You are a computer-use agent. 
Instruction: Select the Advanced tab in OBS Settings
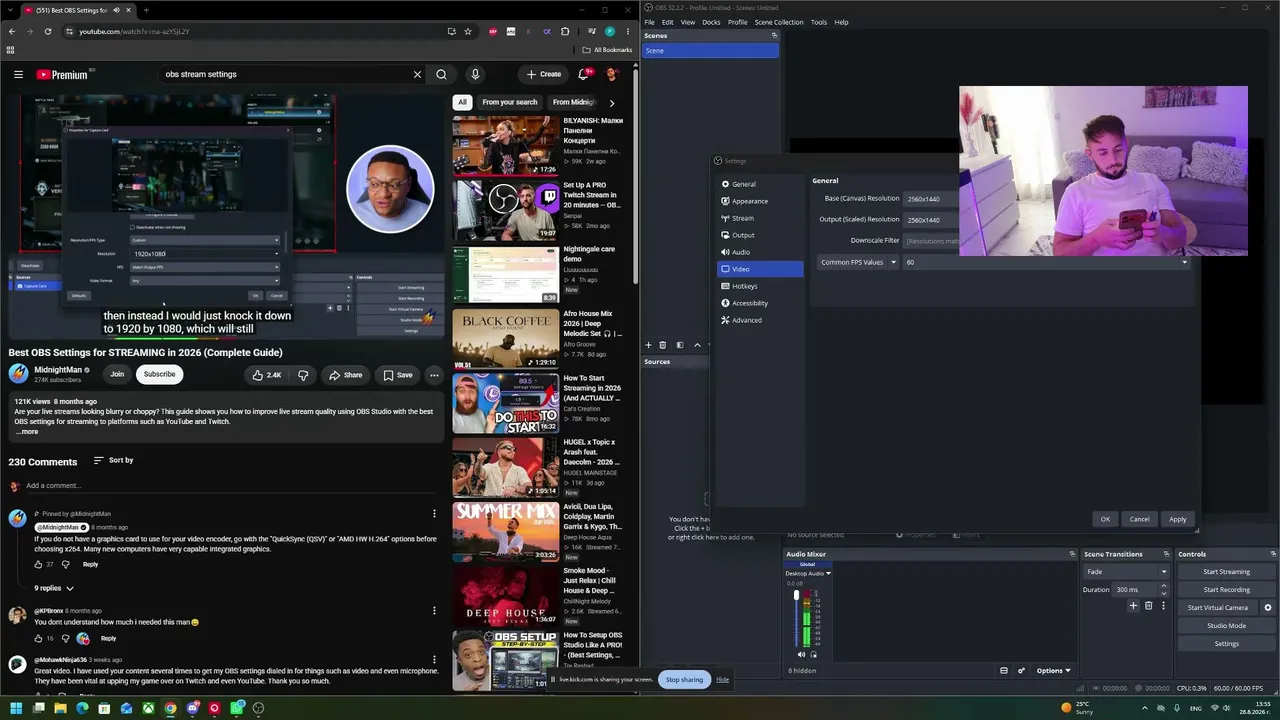click(x=760, y=320)
